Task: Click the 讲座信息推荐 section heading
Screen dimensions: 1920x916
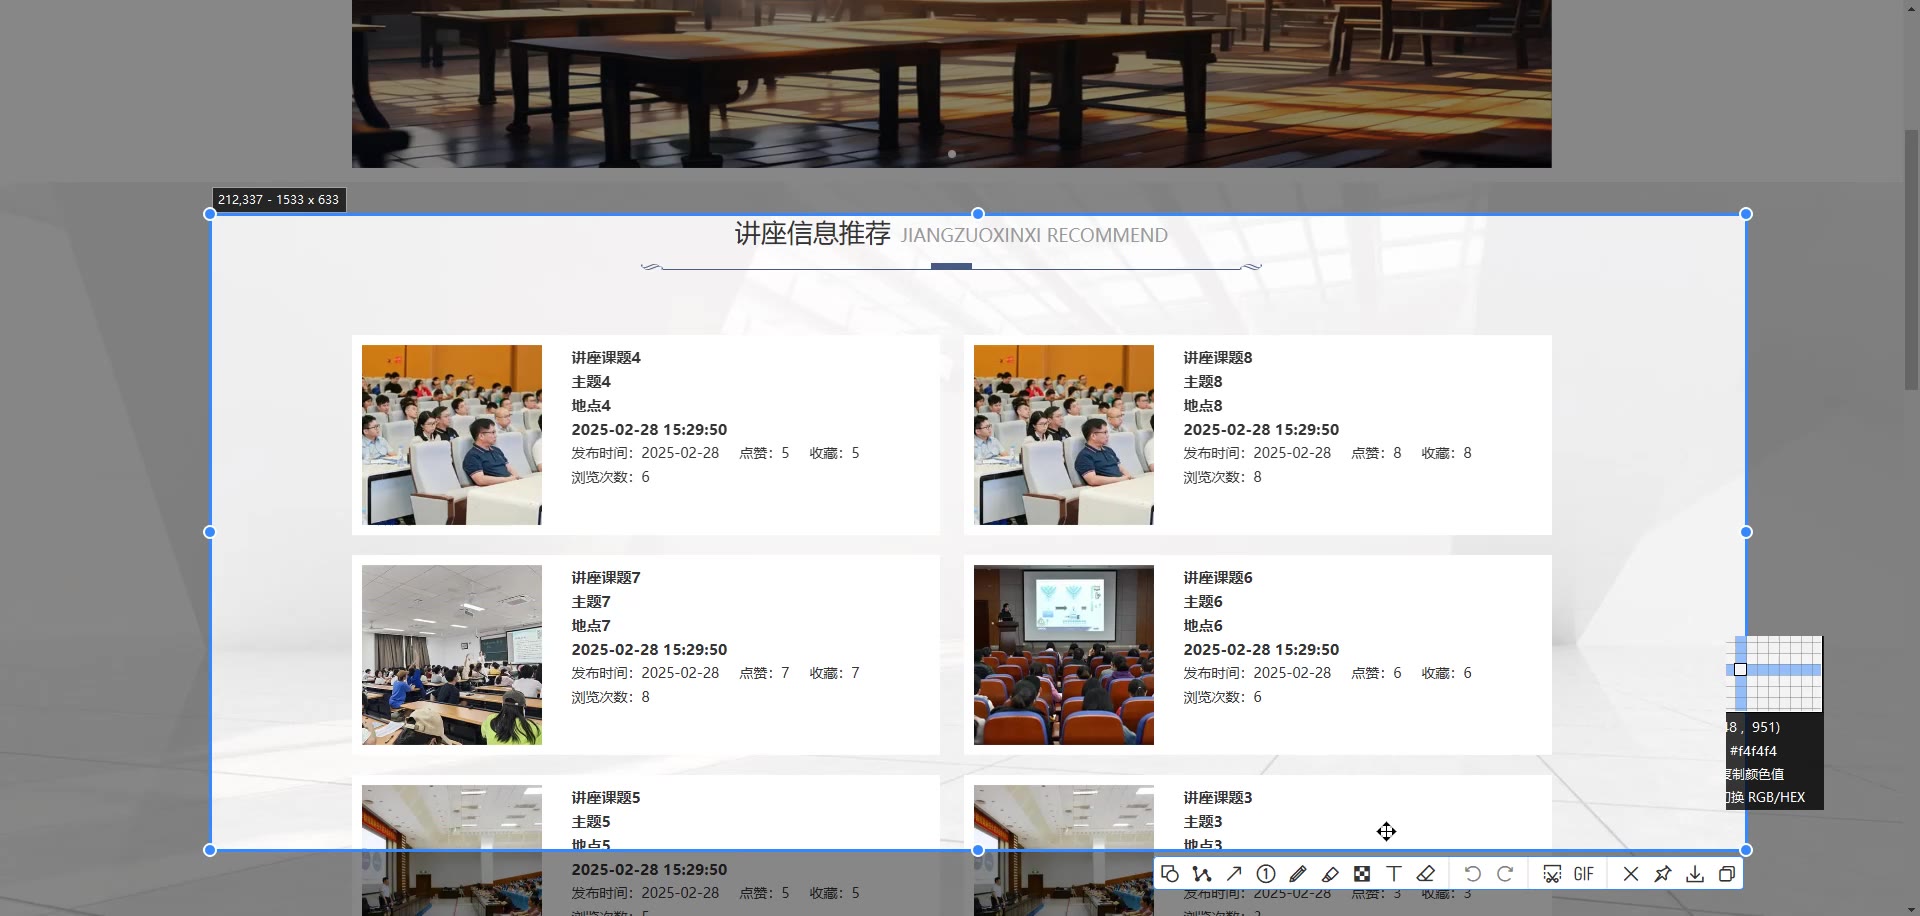Action: click(x=812, y=234)
